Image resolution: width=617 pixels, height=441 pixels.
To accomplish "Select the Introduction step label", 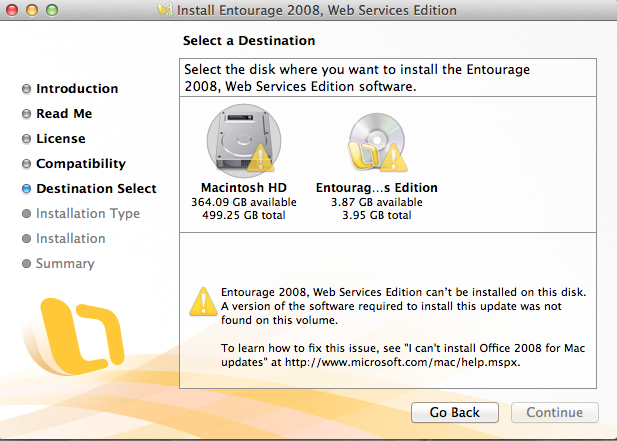I will (x=77, y=89).
